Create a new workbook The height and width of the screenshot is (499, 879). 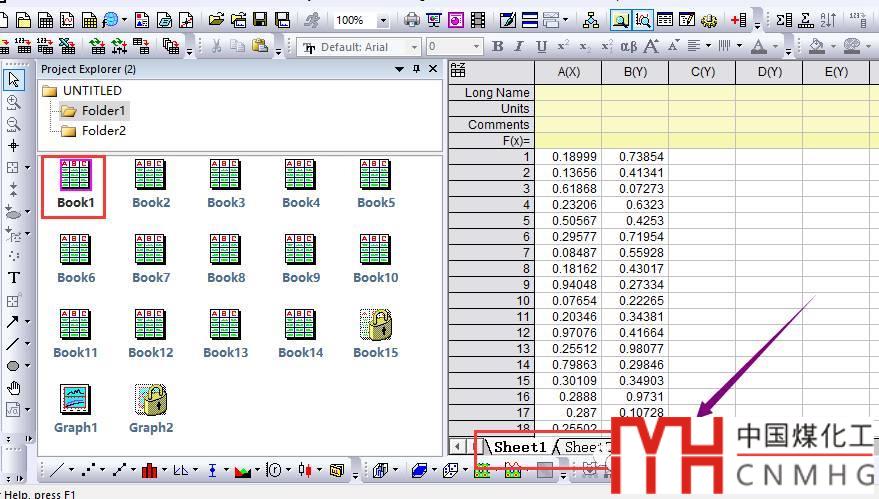click(45, 21)
